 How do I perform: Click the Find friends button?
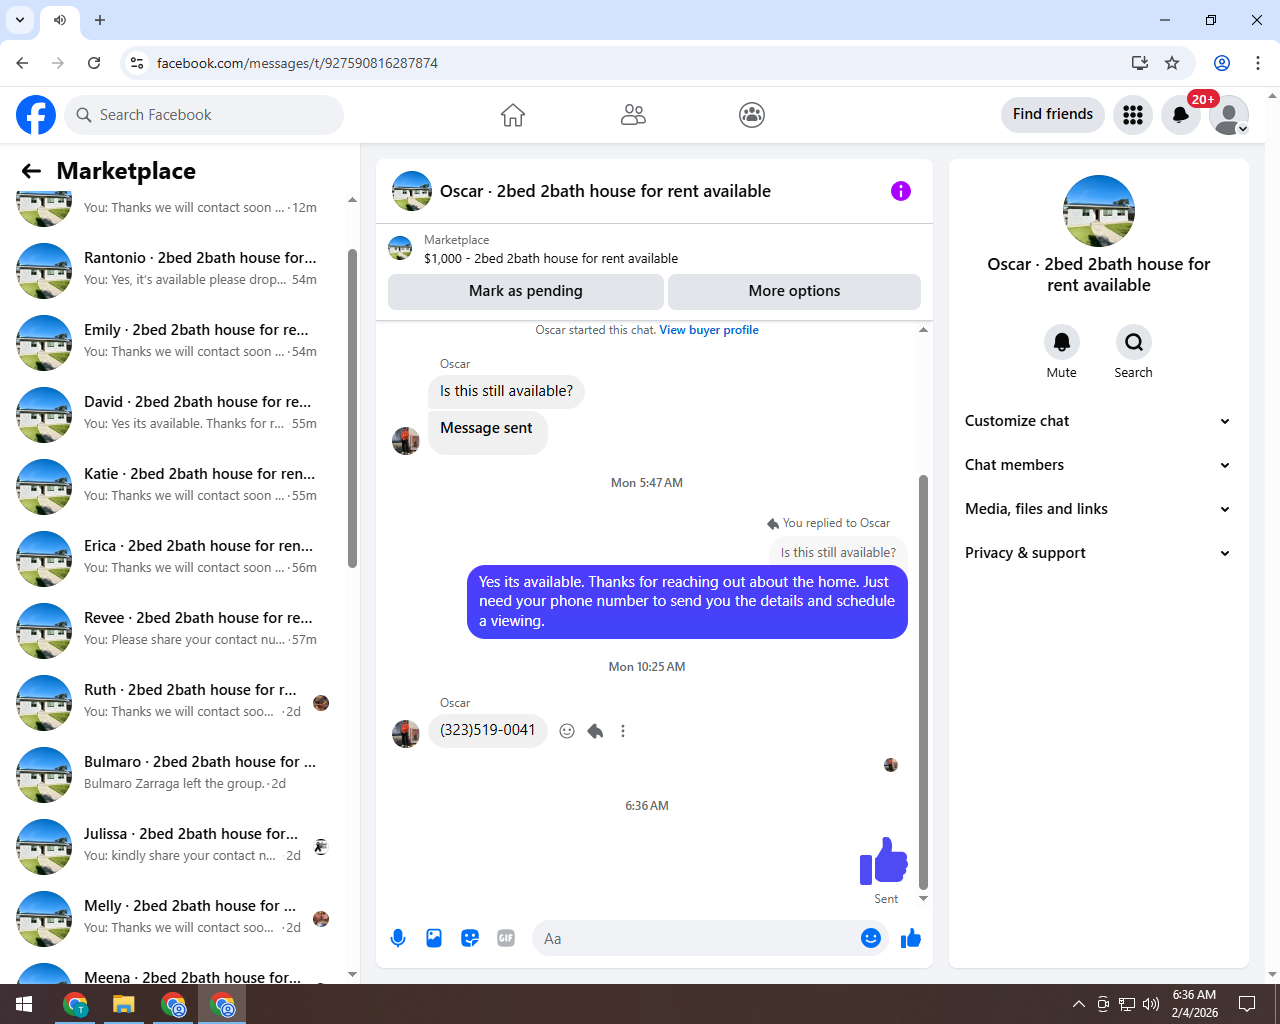[1053, 114]
